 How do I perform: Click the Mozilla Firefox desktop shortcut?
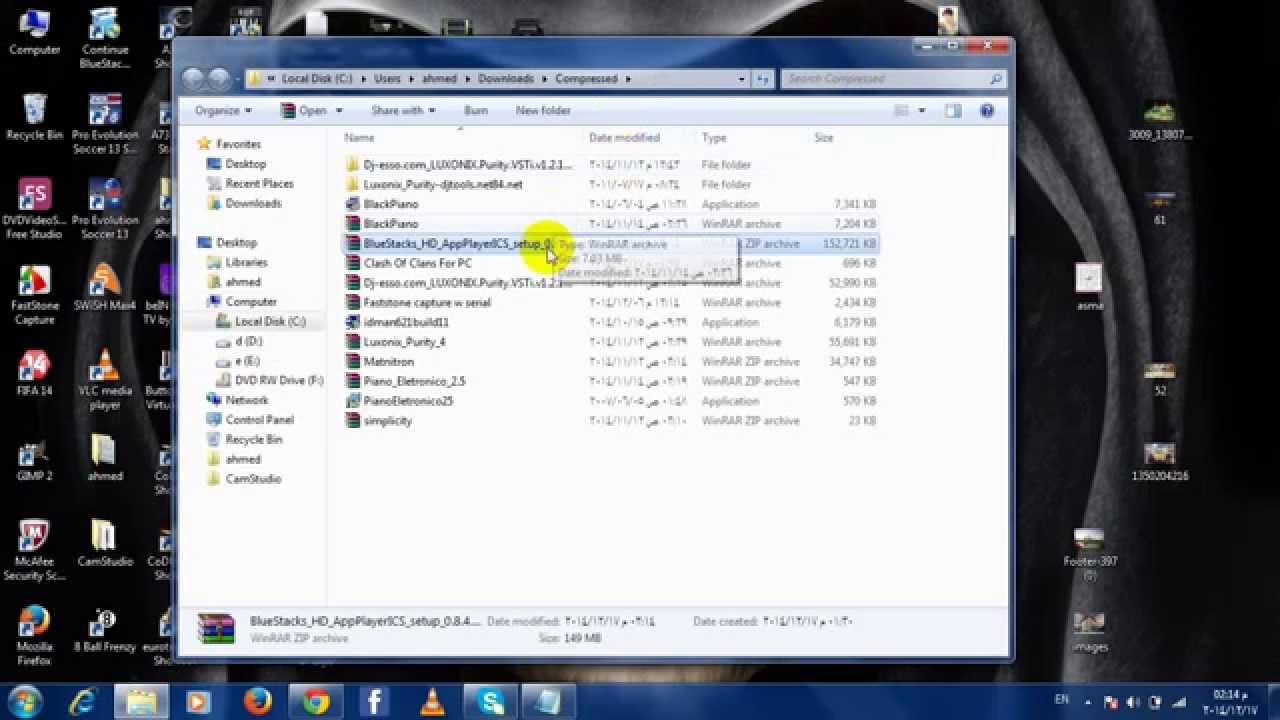34,636
